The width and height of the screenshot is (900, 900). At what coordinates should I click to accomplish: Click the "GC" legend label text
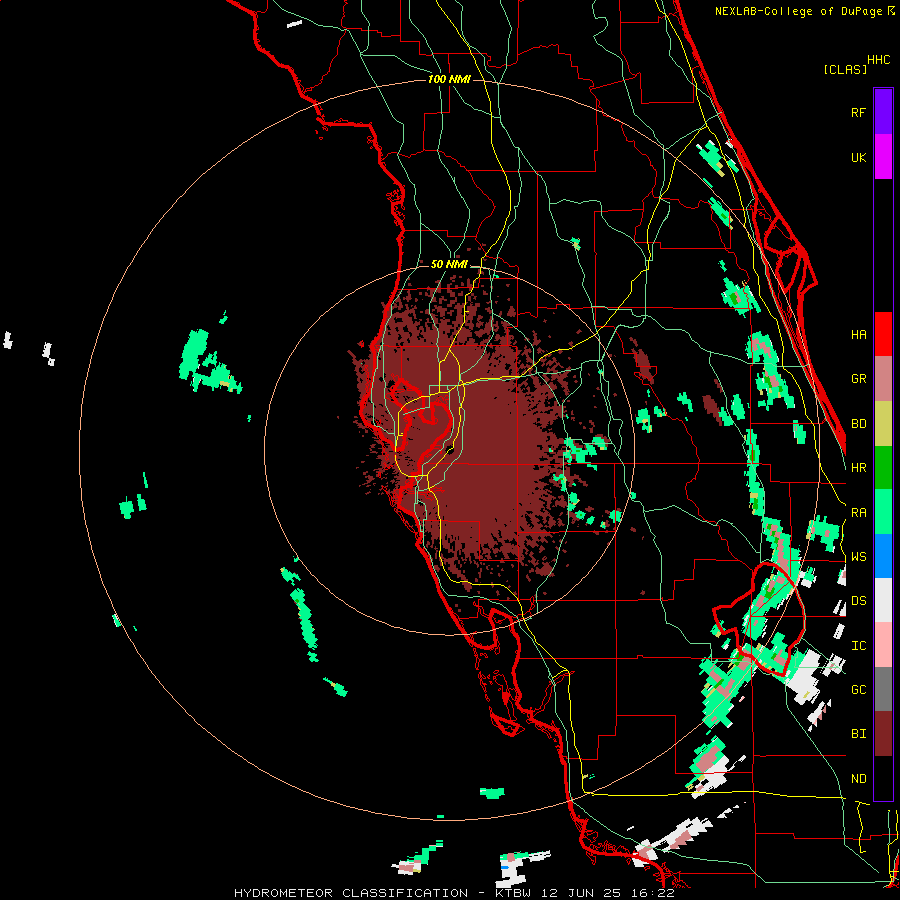[858, 690]
